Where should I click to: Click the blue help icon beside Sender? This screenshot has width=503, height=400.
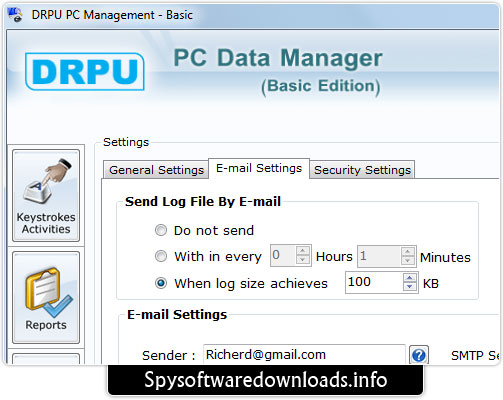point(419,355)
